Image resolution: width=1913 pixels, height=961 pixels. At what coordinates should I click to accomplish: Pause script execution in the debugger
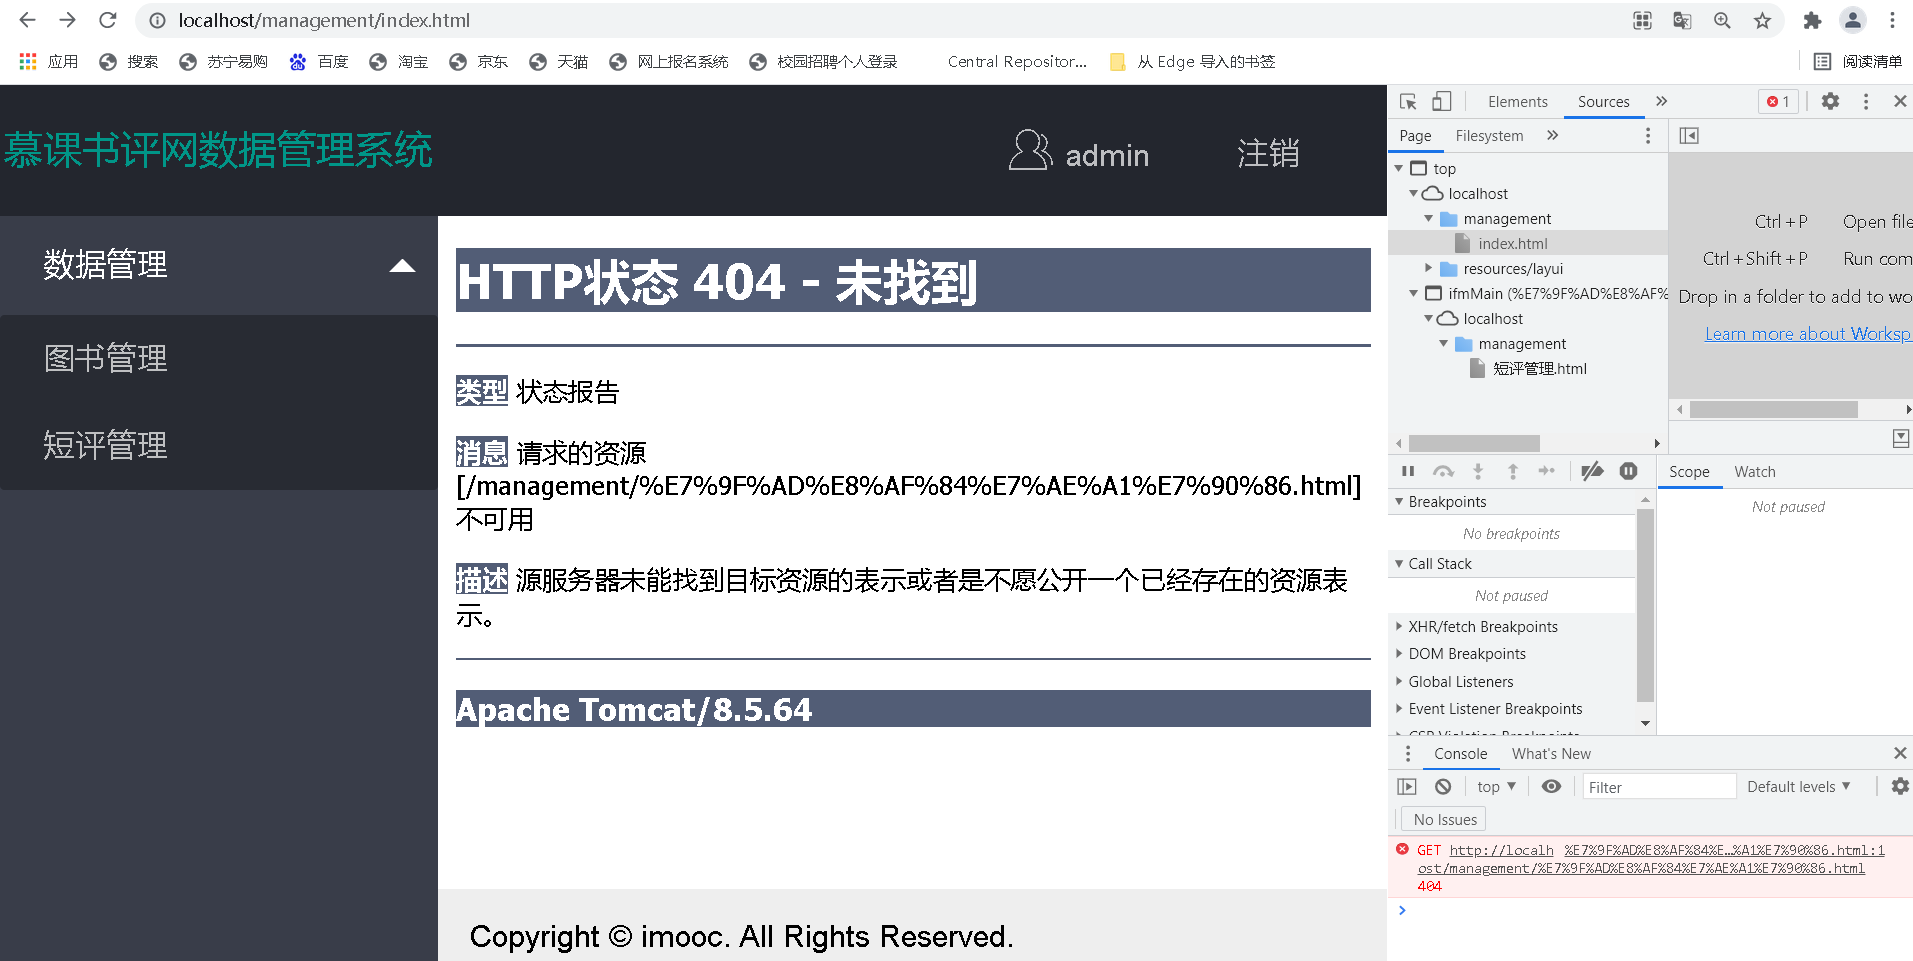point(1408,471)
